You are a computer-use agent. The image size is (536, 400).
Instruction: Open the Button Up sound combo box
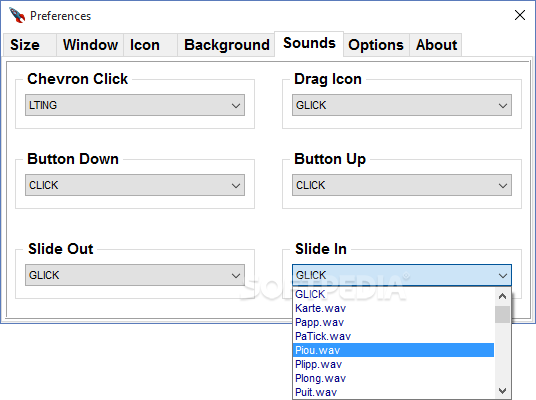click(x=402, y=185)
